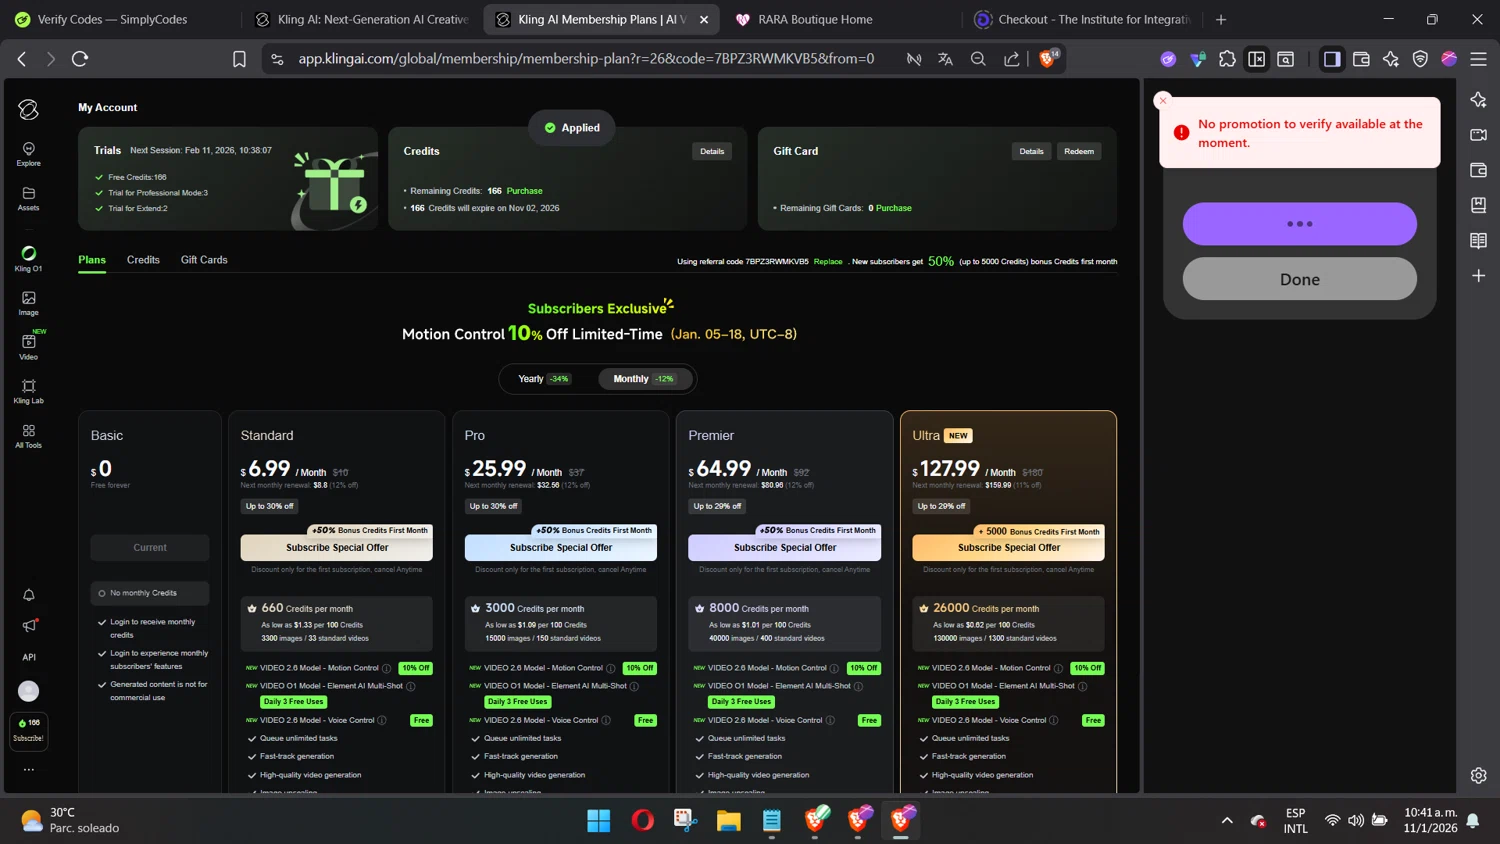Open Brave wallet icon
1500x844 pixels.
click(x=1361, y=59)
